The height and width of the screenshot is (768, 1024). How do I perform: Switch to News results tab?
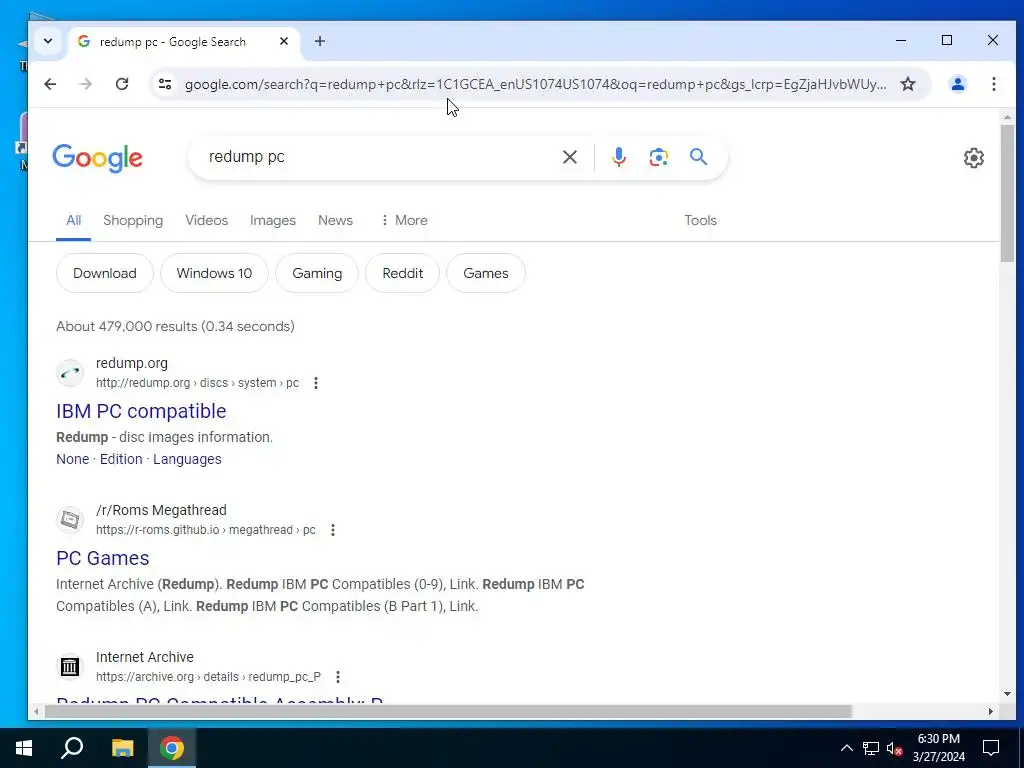335,221
